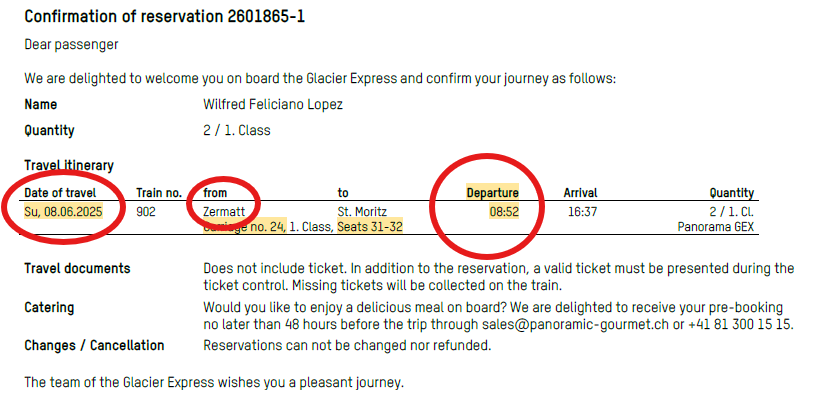Viewport: 825px width, 401px height.
Task: Click the highlighted Departure column header
Action: (492, 193)
